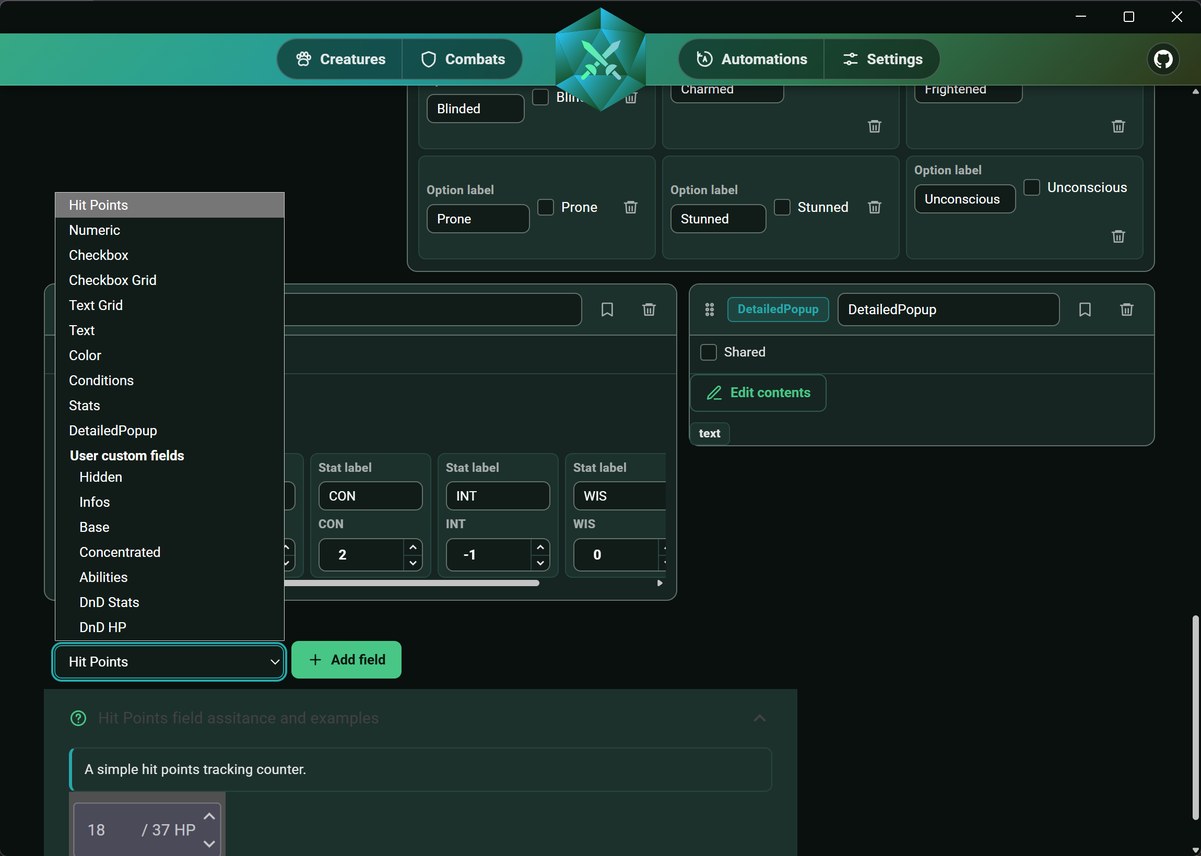The height and width of the screenshot is (856, 1201).
Task: Enable the Shared checkbox
Action: pyautogui.click(x=708, y=352)
